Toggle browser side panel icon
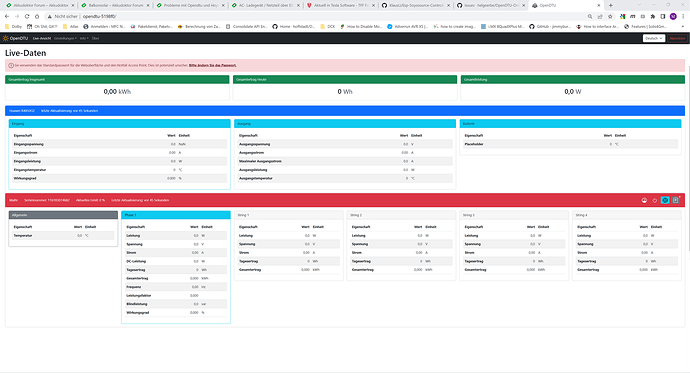This screenshot has height=373, width=690. click(663, 16)
